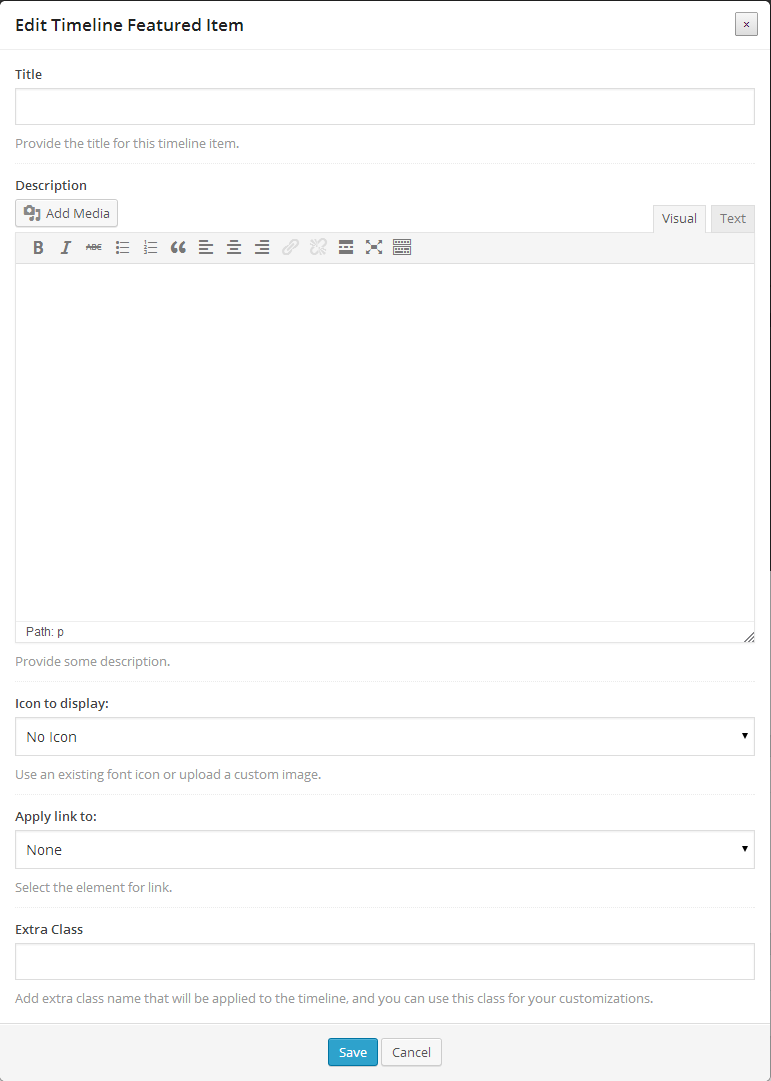Toggle bold formatting in editor toolbar
The image size is (771, 1081).
(38, 247)
